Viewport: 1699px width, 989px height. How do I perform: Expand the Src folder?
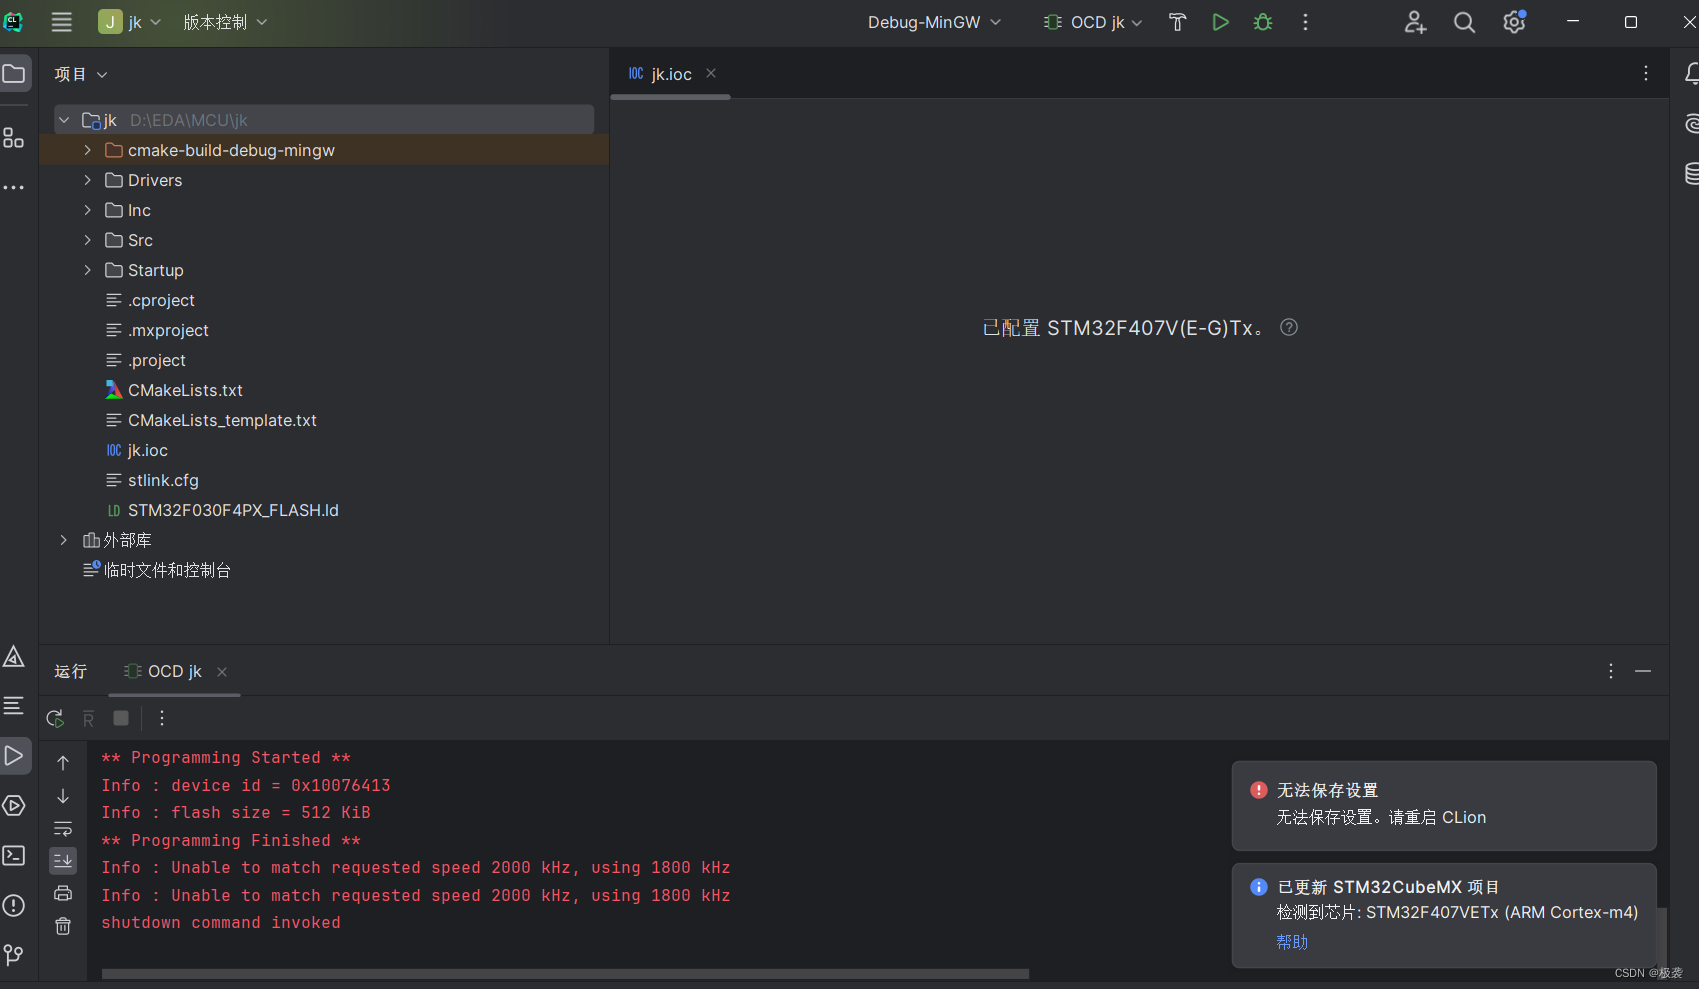click(88, 240)
